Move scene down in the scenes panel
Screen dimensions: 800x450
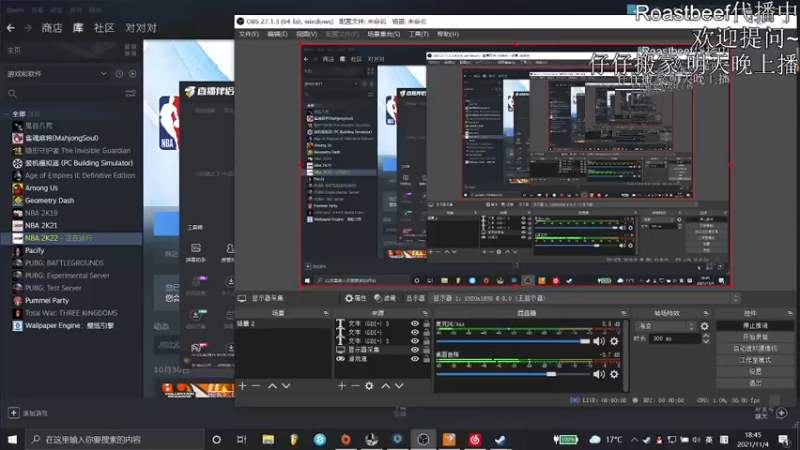pyautogui.click(x=286, y=386)
